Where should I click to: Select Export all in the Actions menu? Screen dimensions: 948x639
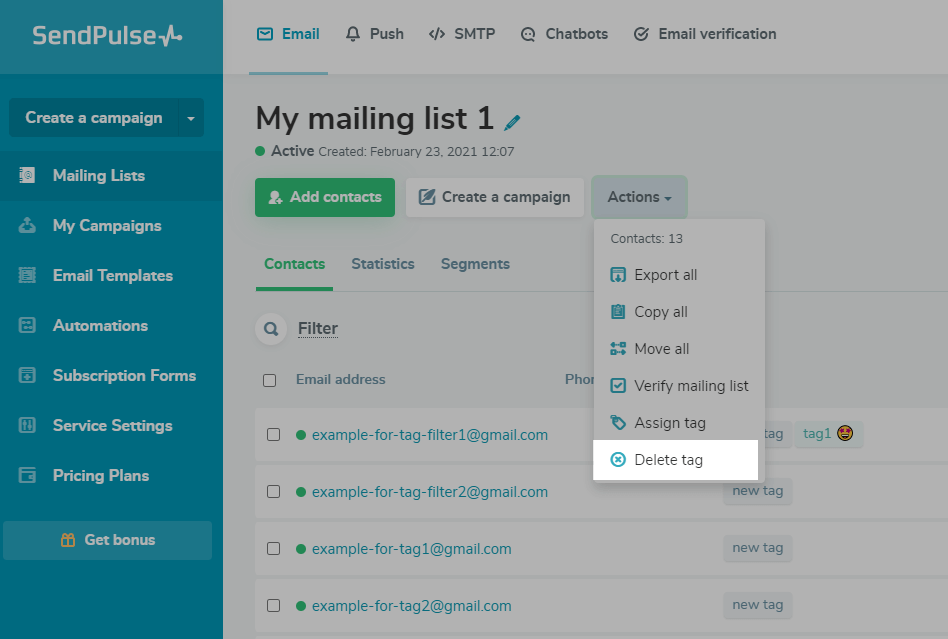click(x=665, y=275)
